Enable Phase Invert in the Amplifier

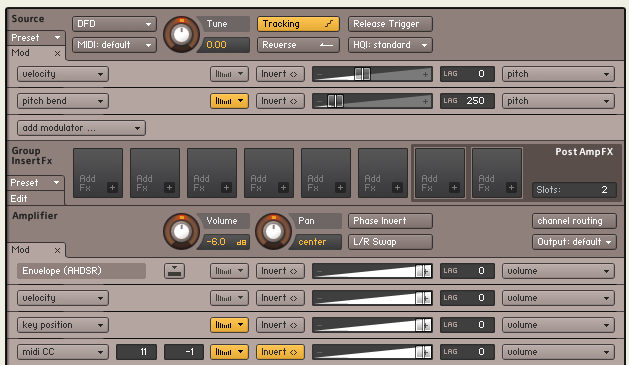click(390, 221)
